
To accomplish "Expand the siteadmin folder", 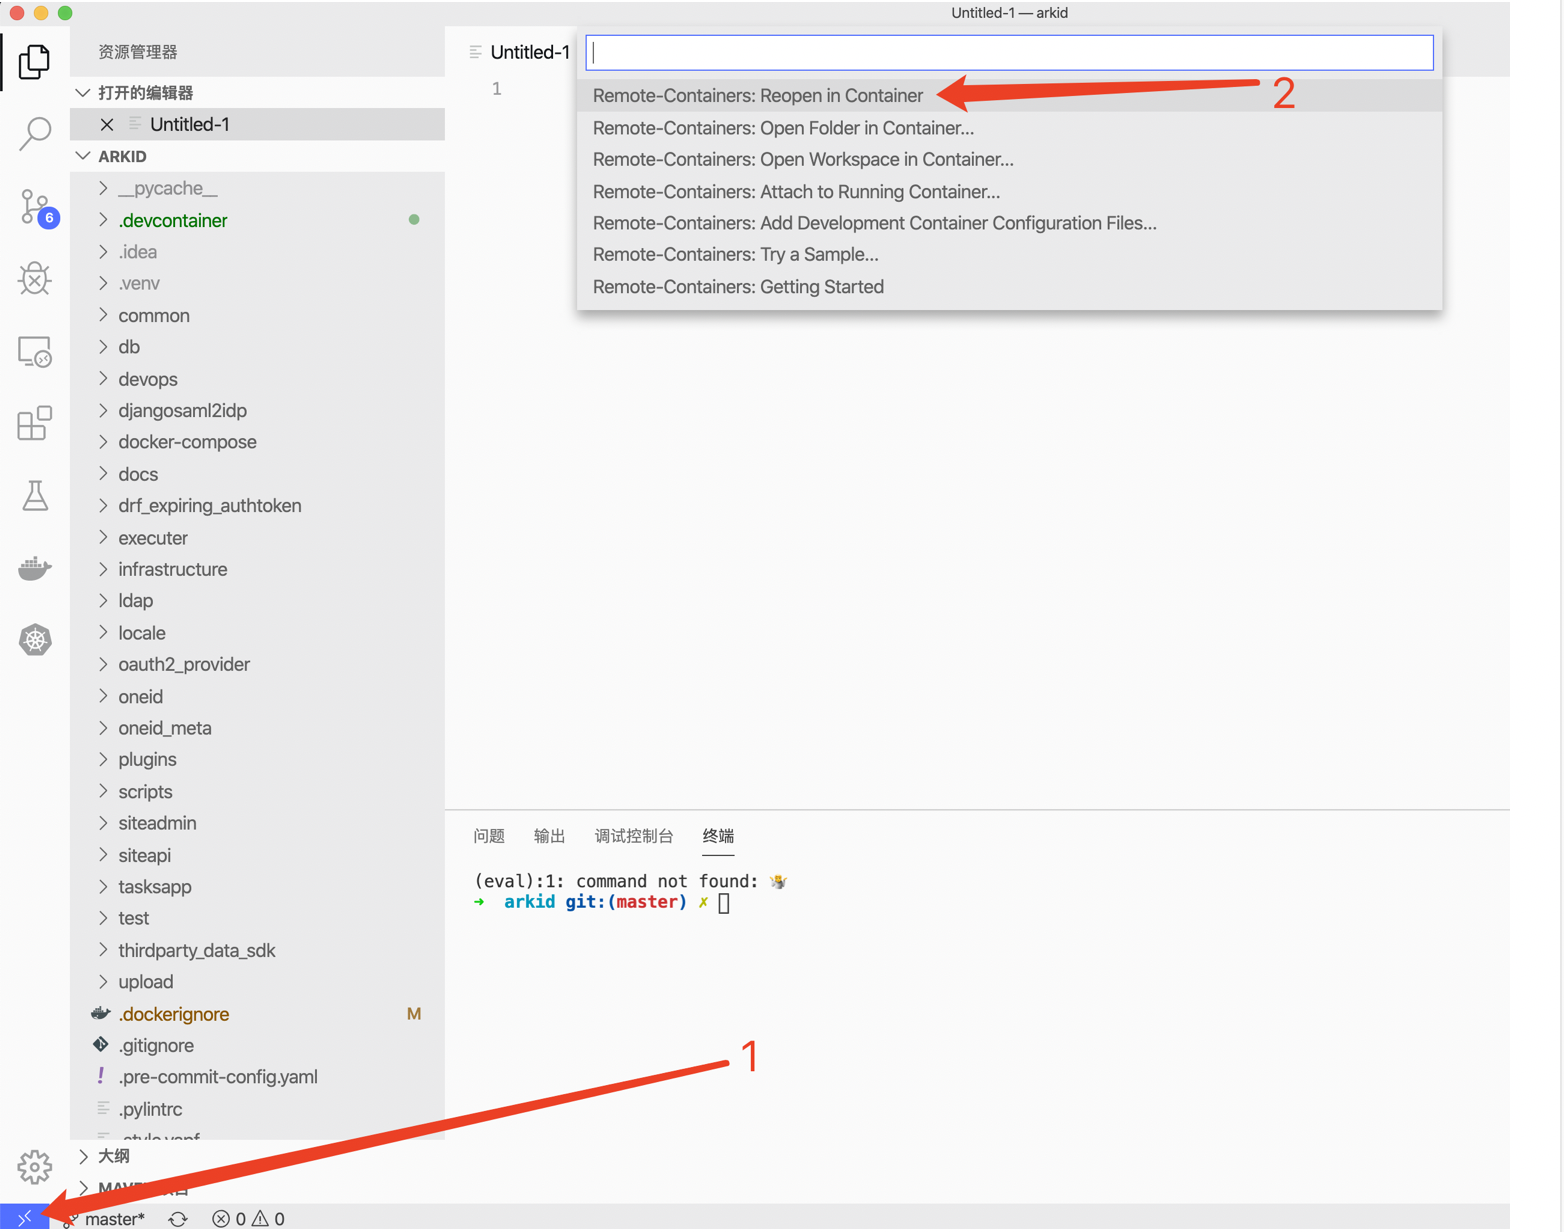I will tap(257, 823).
